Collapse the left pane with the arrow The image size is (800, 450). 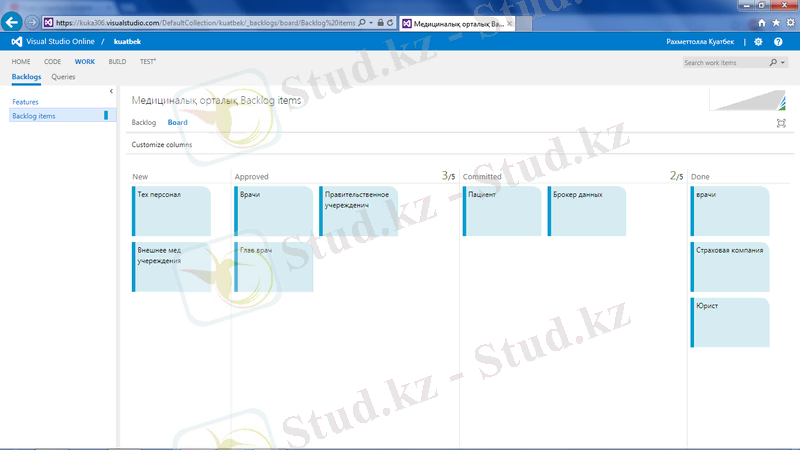click(111, 91)
